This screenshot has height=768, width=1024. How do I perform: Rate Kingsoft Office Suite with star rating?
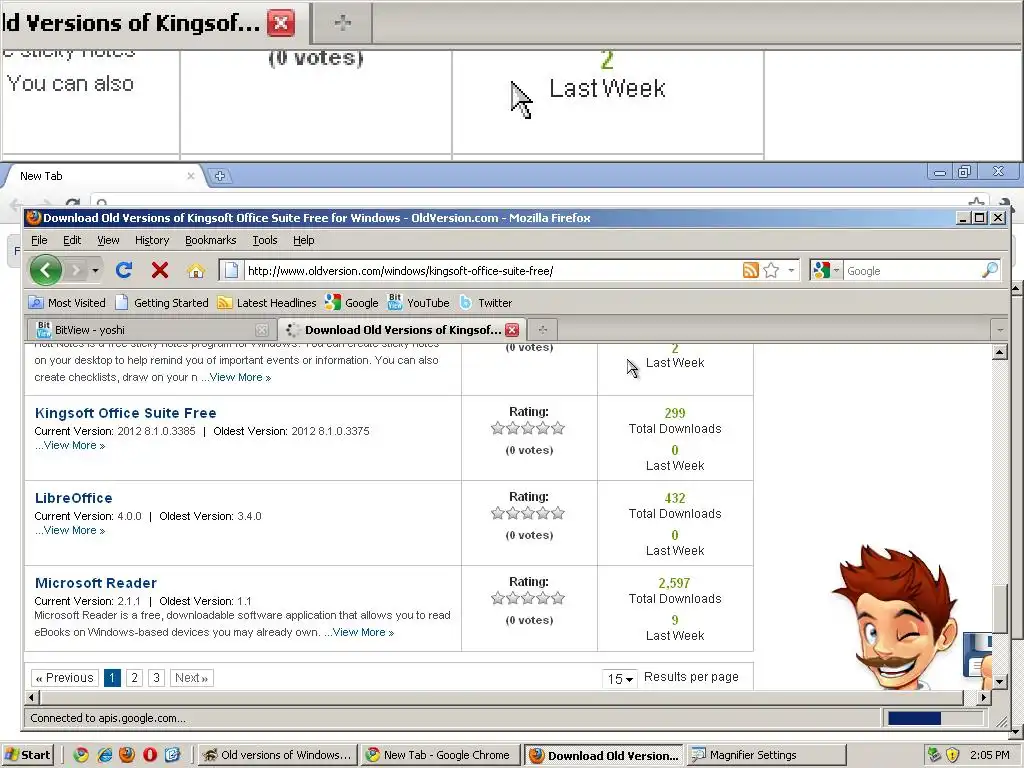pos(528,428)
